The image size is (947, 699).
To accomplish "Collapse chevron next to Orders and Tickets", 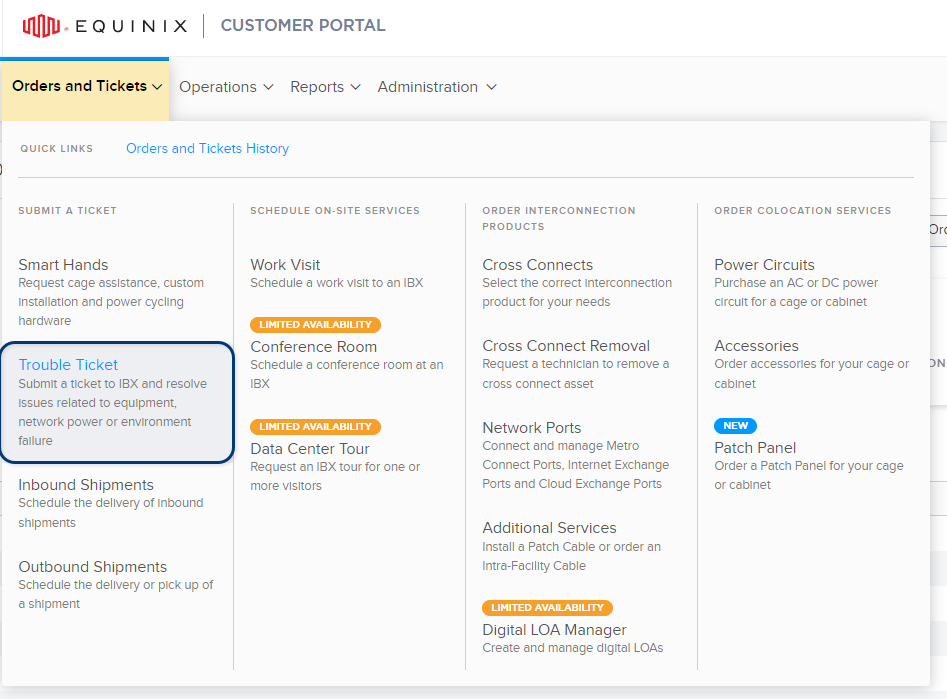I will 157,87.
